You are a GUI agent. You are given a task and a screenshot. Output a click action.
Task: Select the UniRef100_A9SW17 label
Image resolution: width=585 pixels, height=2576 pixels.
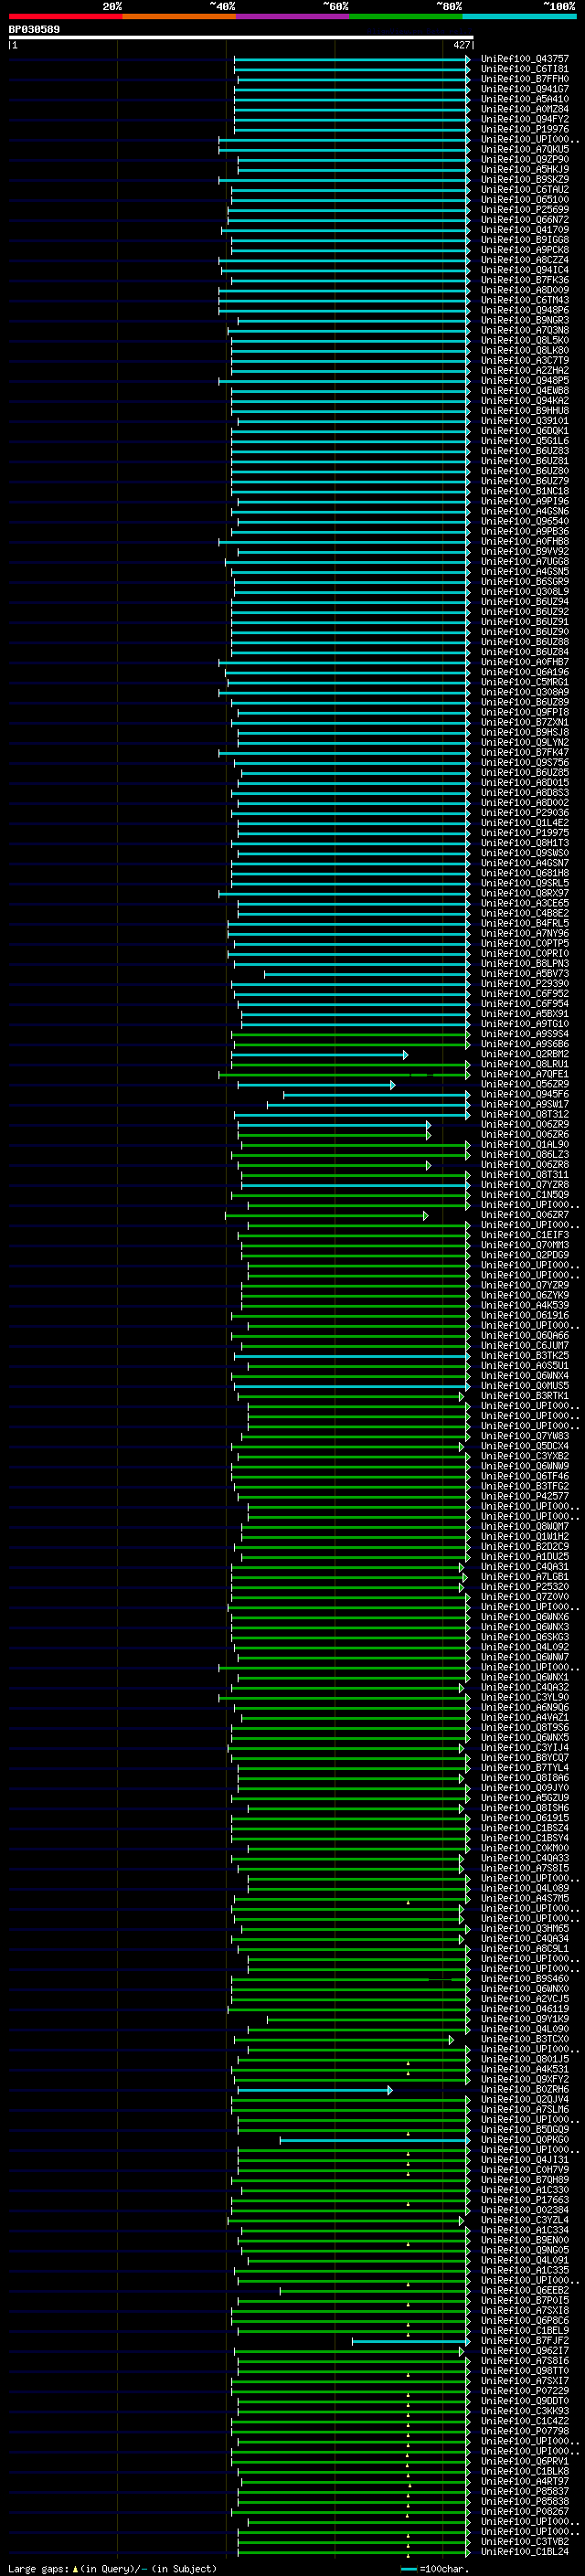(524, 1105)
